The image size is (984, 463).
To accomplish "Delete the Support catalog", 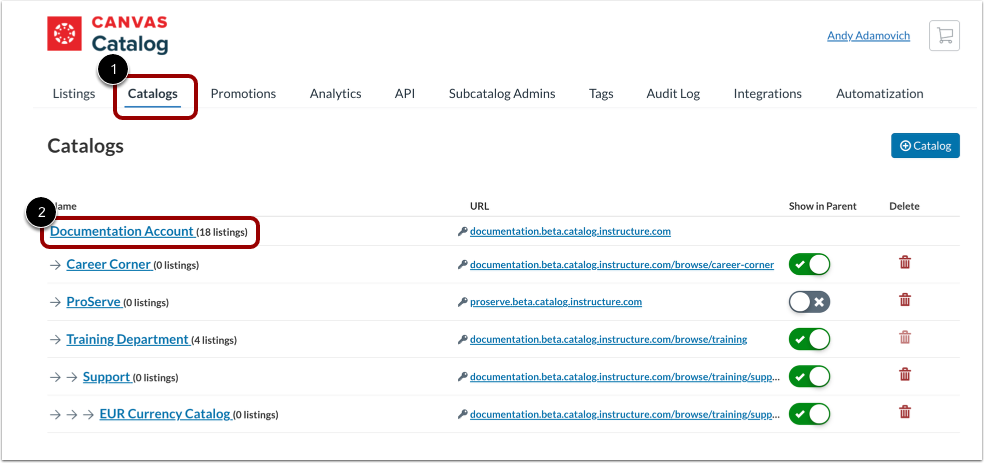I will point(904,375).
